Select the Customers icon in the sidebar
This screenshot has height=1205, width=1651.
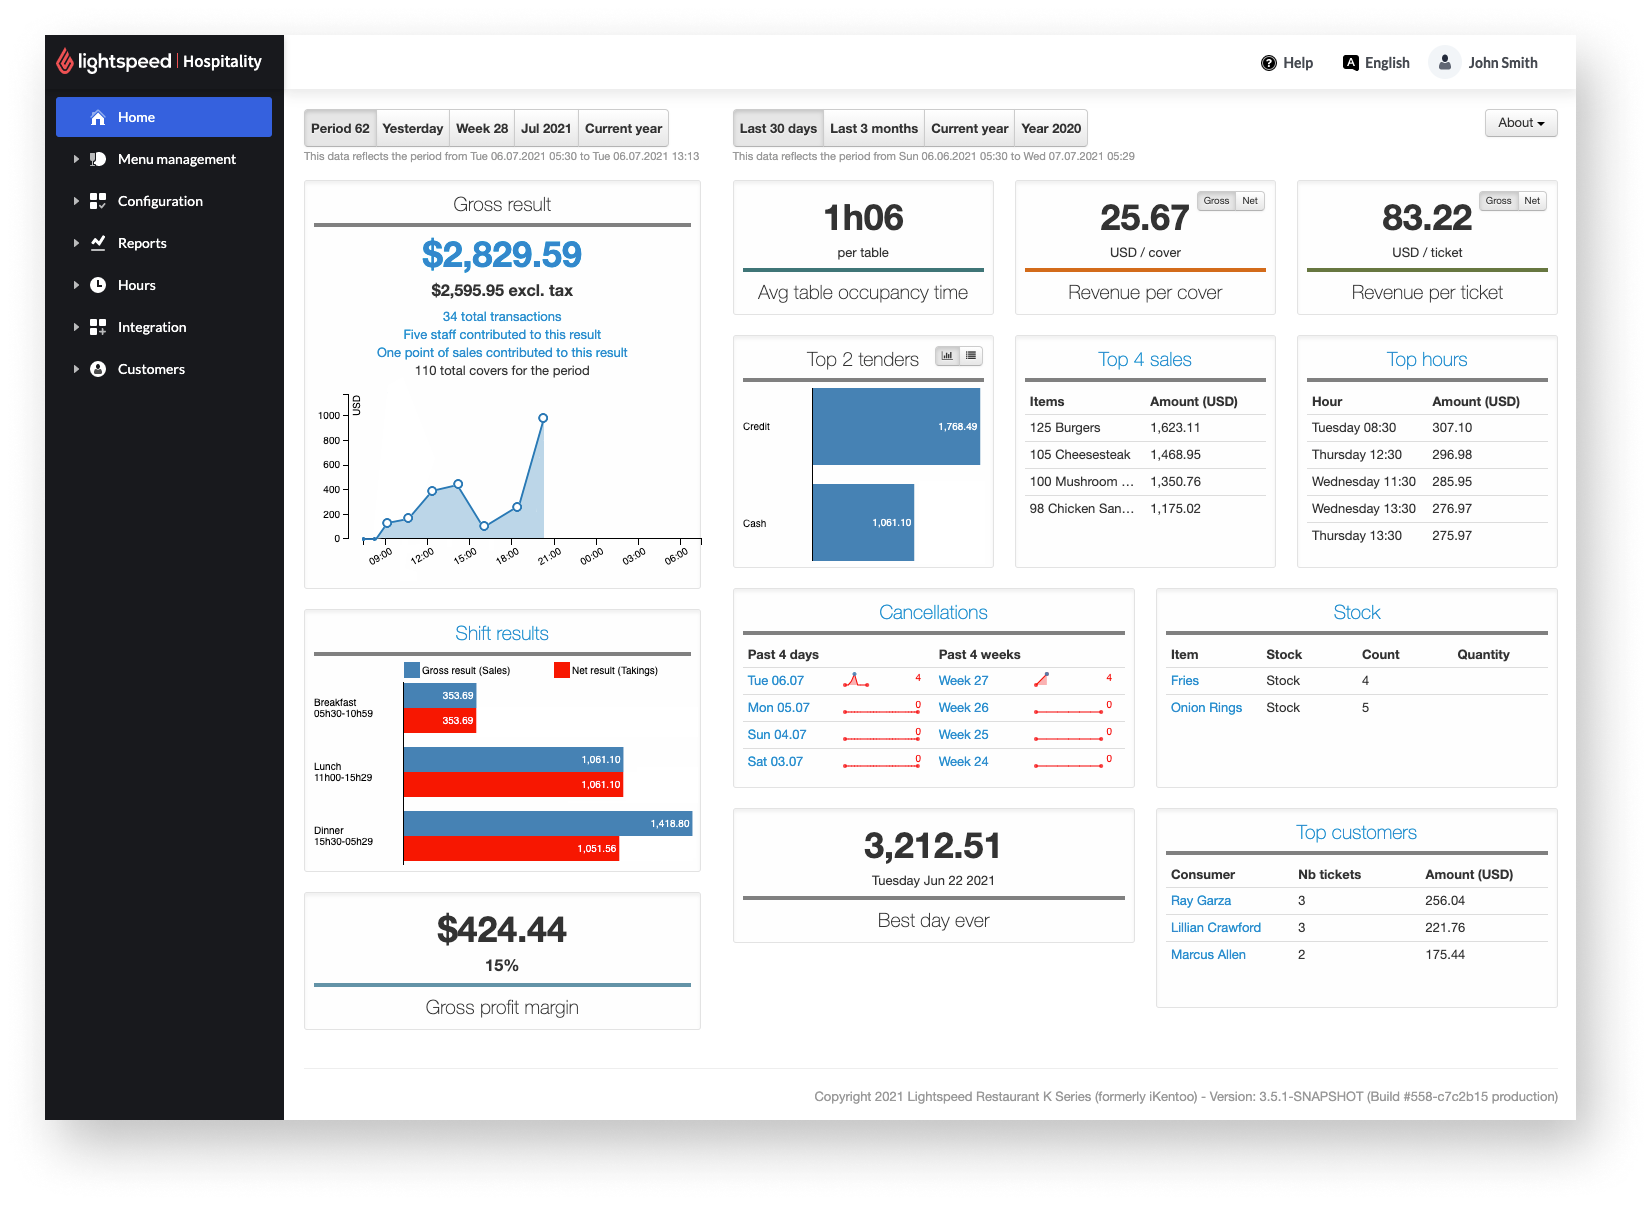97,369
